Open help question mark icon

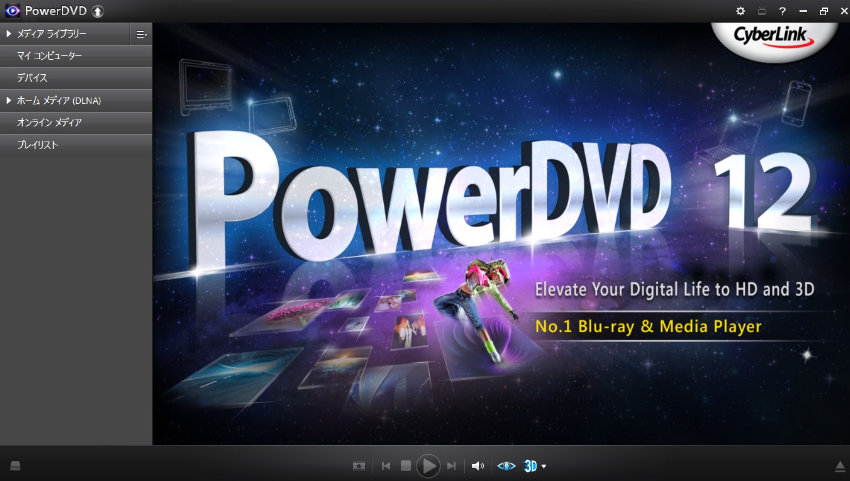pyautogui.click(x=782, y=11)
